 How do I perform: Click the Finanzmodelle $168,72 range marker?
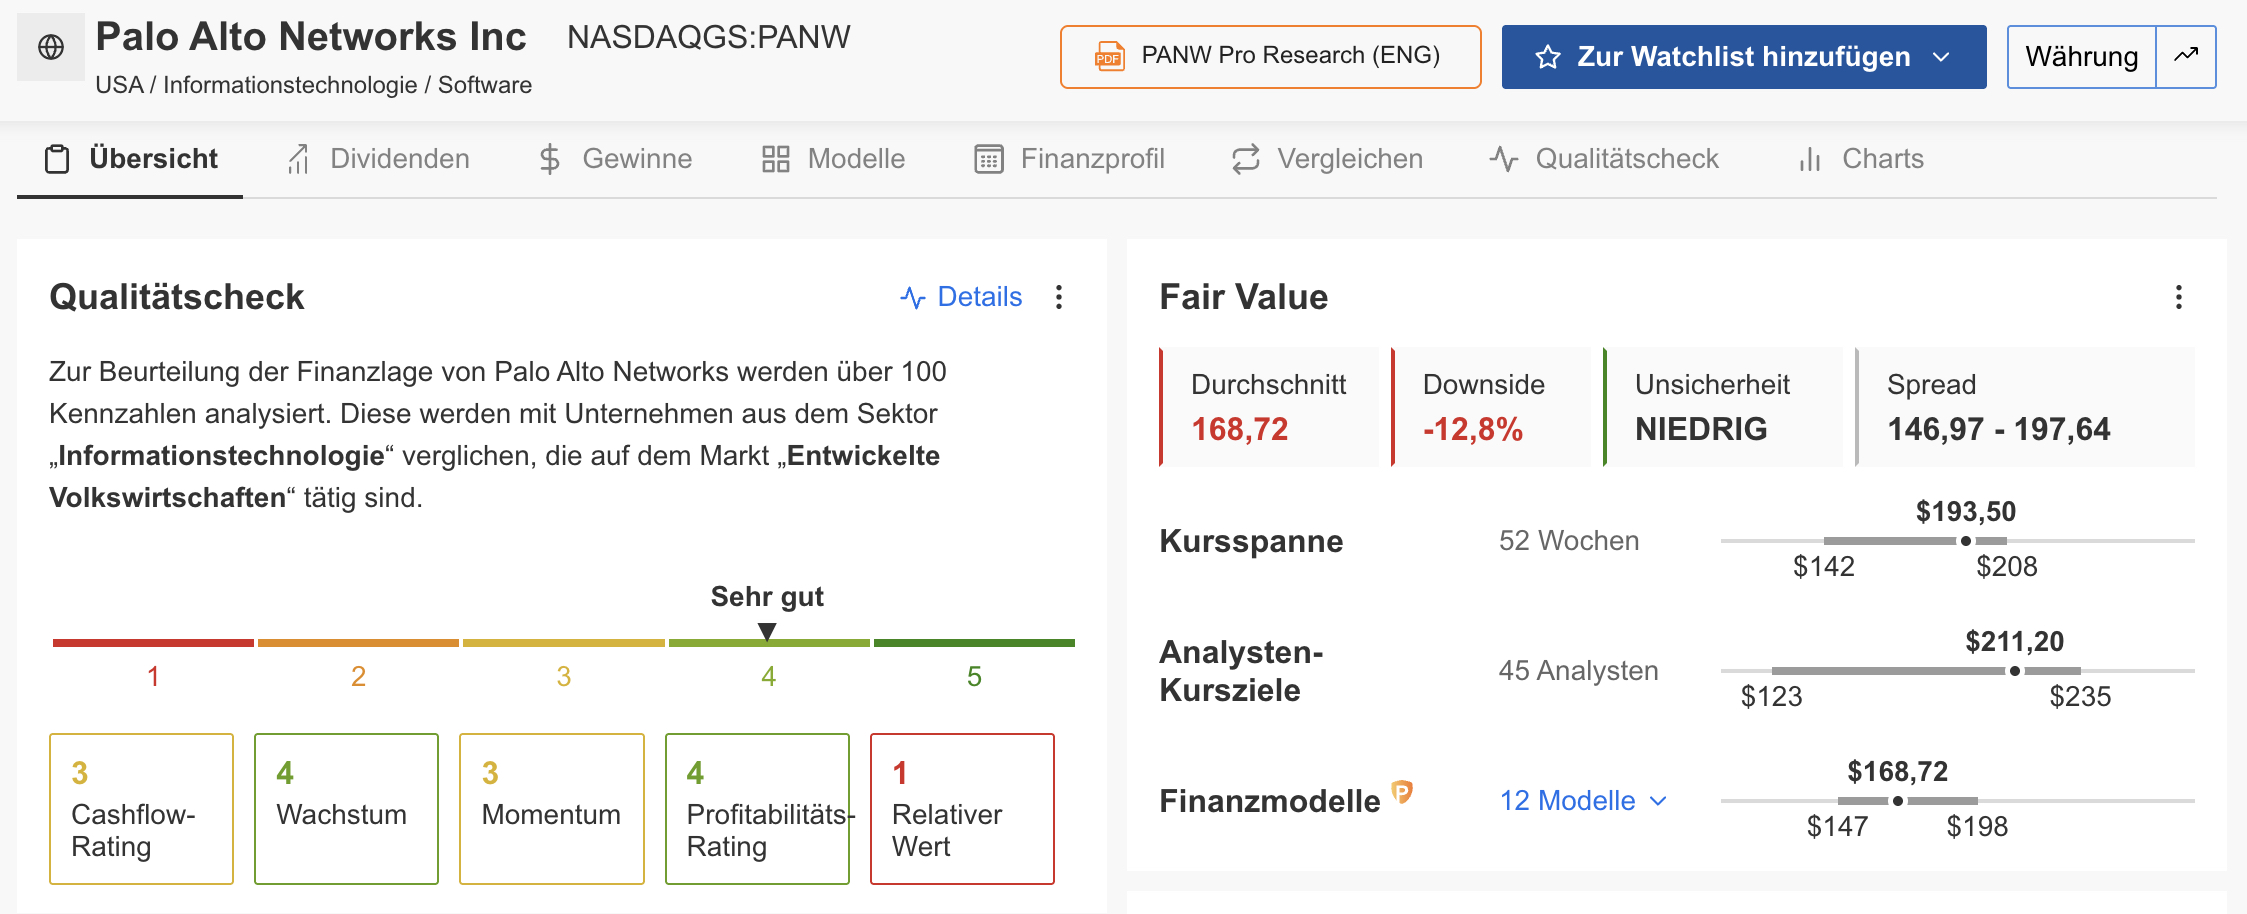point(1898,801)
